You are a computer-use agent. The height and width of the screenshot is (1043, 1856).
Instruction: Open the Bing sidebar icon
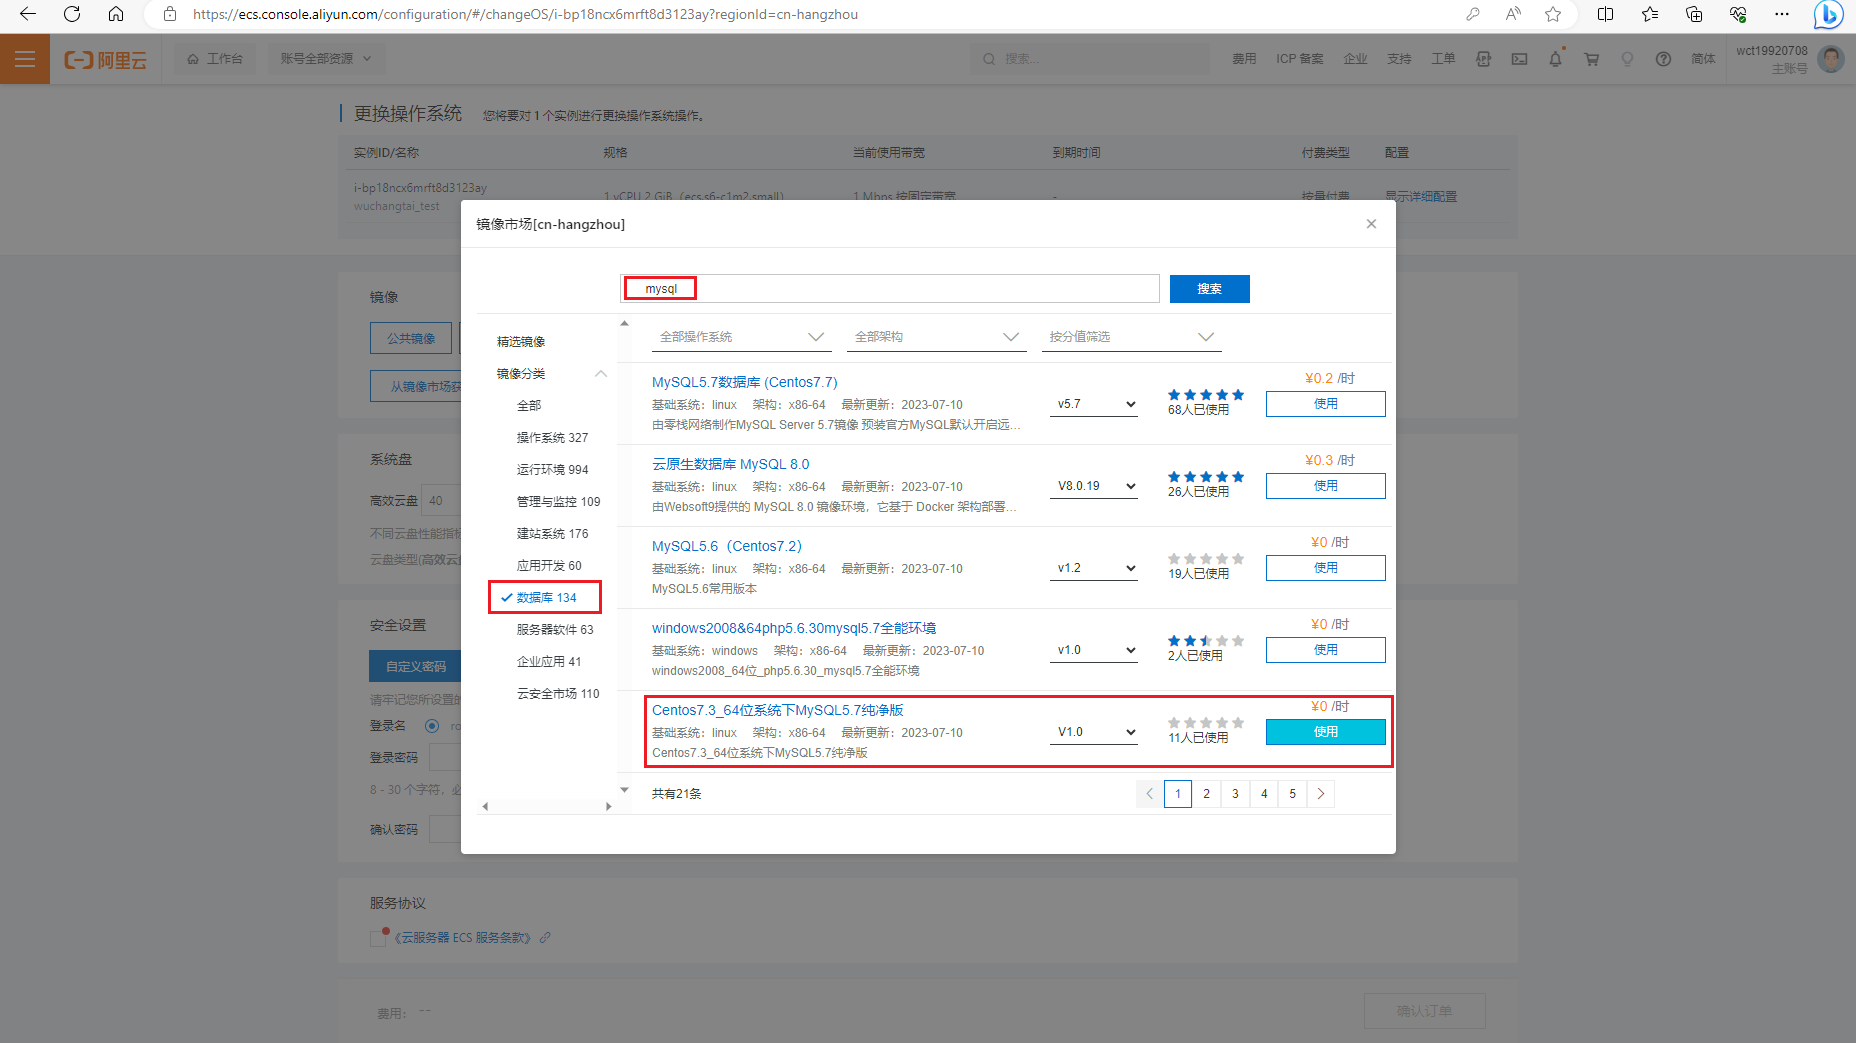click(x=1829, y=14)
